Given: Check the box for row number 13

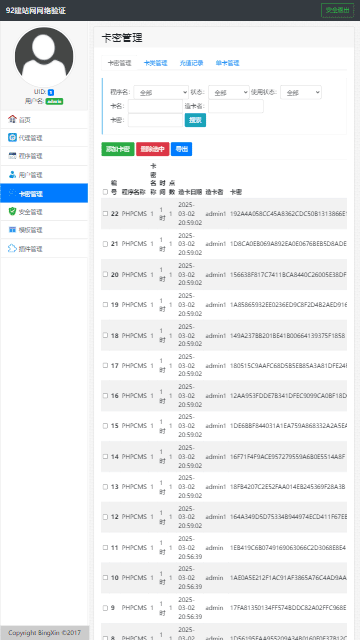Looking at the screenshot, I should pos(105,487).
